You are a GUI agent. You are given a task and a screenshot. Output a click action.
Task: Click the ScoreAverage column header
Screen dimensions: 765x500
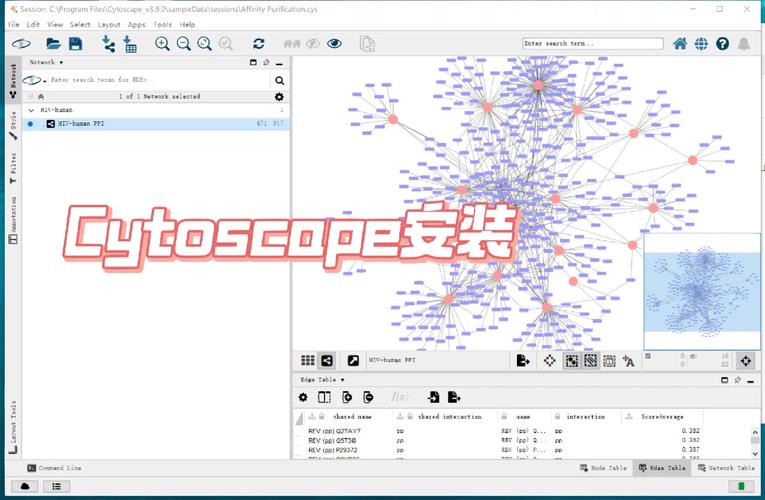[x=662, y=417]
